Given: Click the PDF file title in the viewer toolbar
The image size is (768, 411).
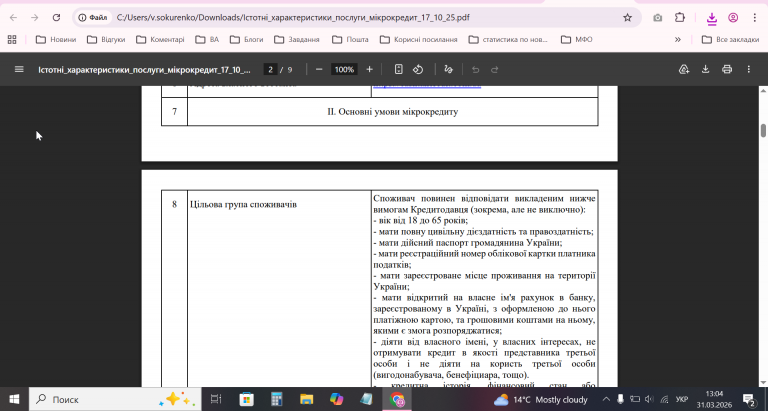Looking at the screenshot, I should point(144,70).
